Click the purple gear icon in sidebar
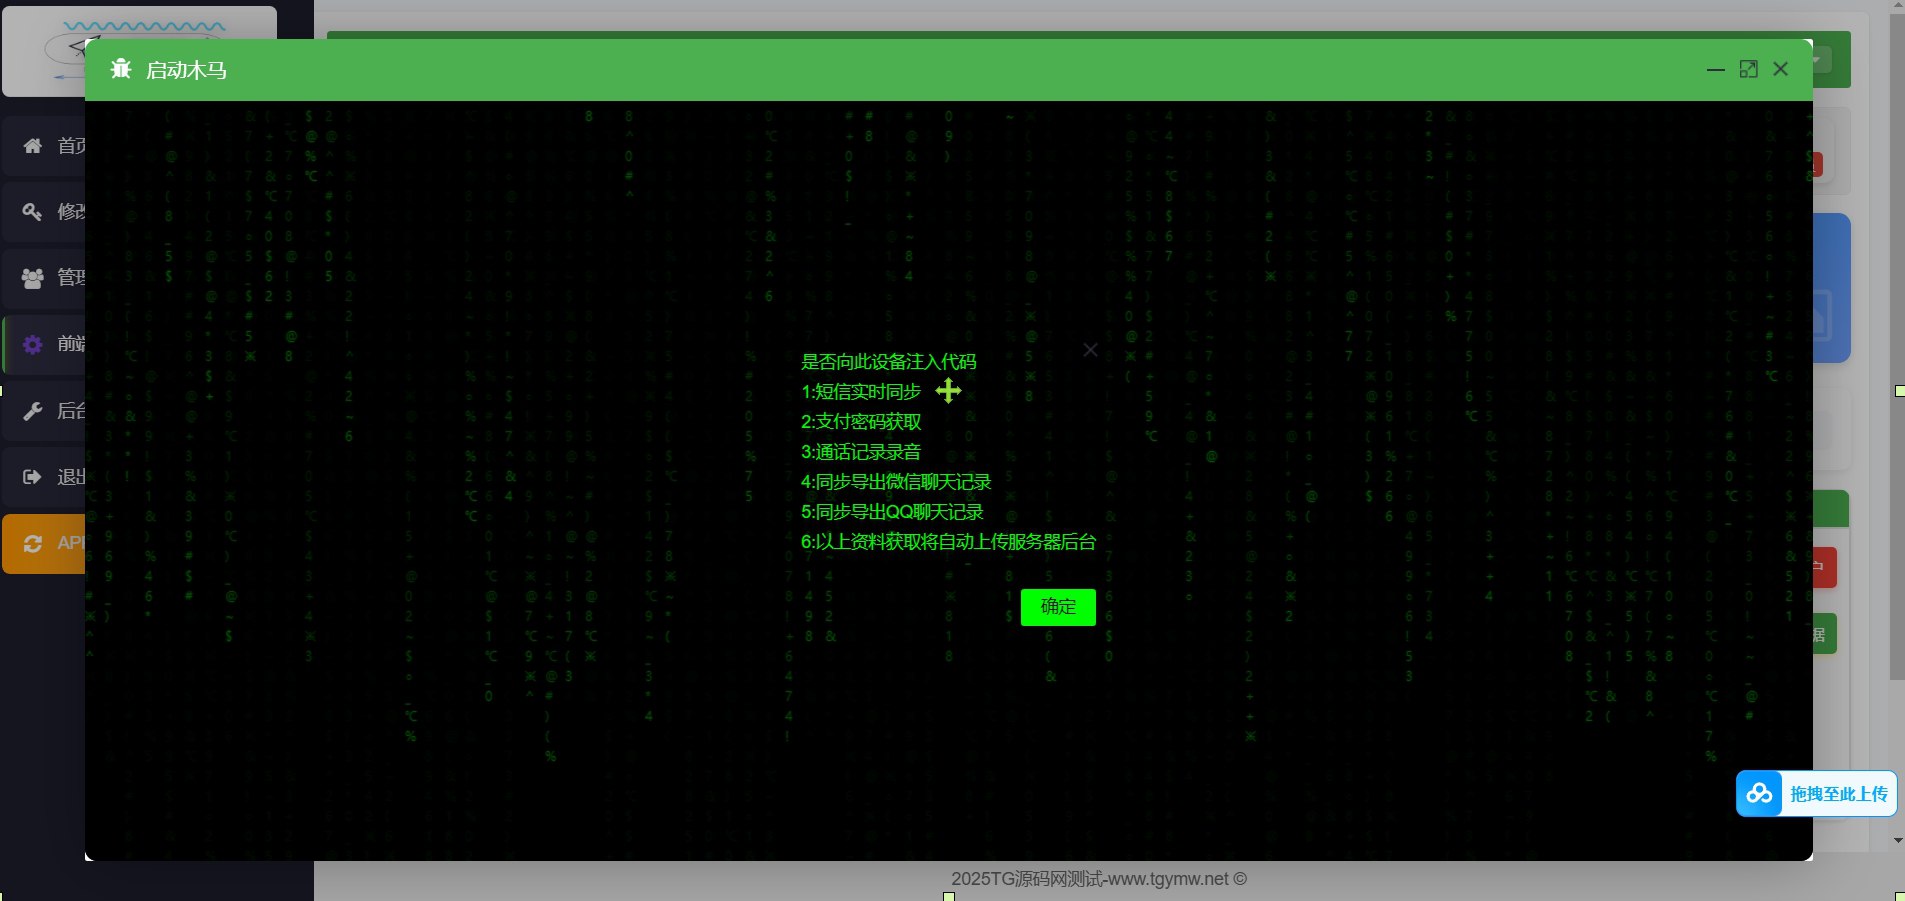The width and height of the screenshot is (1905, 901). [x=33, y=344]
